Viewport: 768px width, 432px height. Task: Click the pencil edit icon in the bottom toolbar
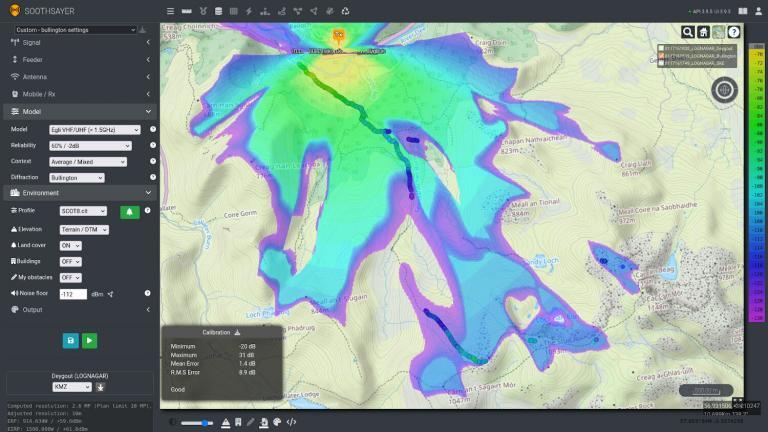pyautogui.click(x=250, y=422)
